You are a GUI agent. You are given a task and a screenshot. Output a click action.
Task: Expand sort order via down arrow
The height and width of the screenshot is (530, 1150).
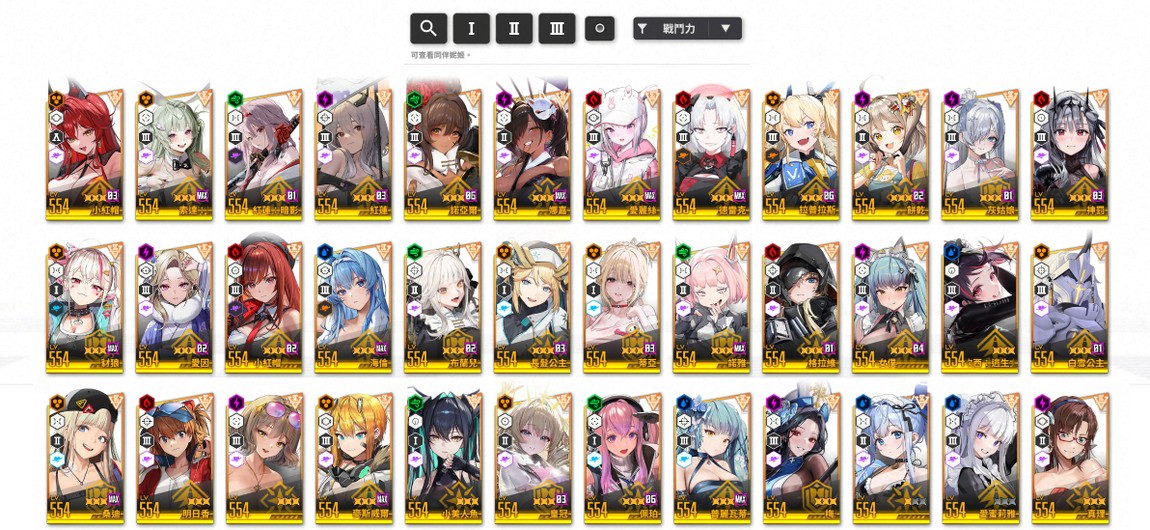pos(725,29)
